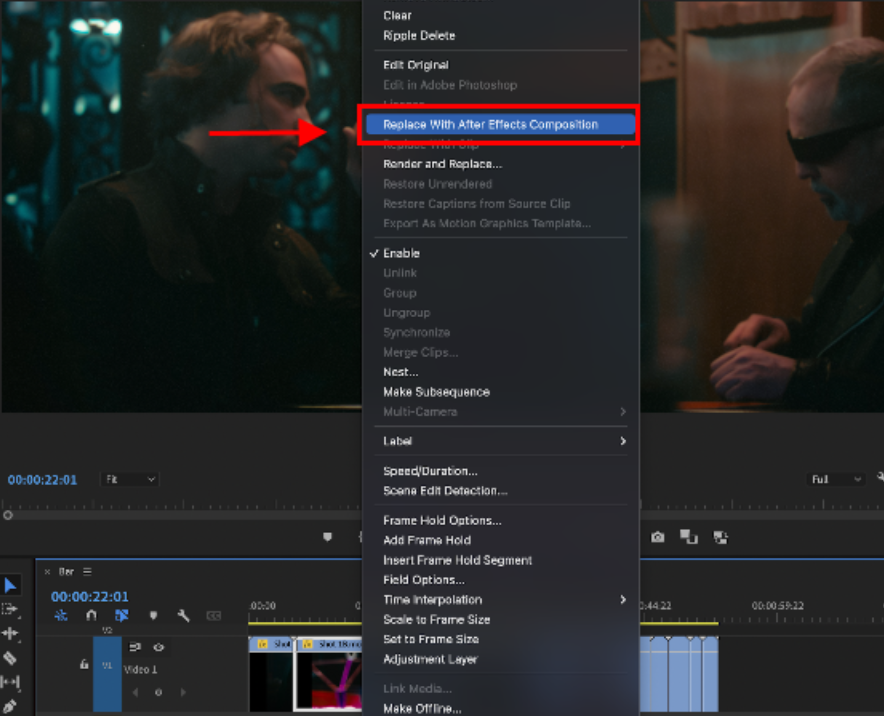The height and width of the screenshot is (716, 884).
Task: Select the Track Select Forward tool
Action: (10, 609)
